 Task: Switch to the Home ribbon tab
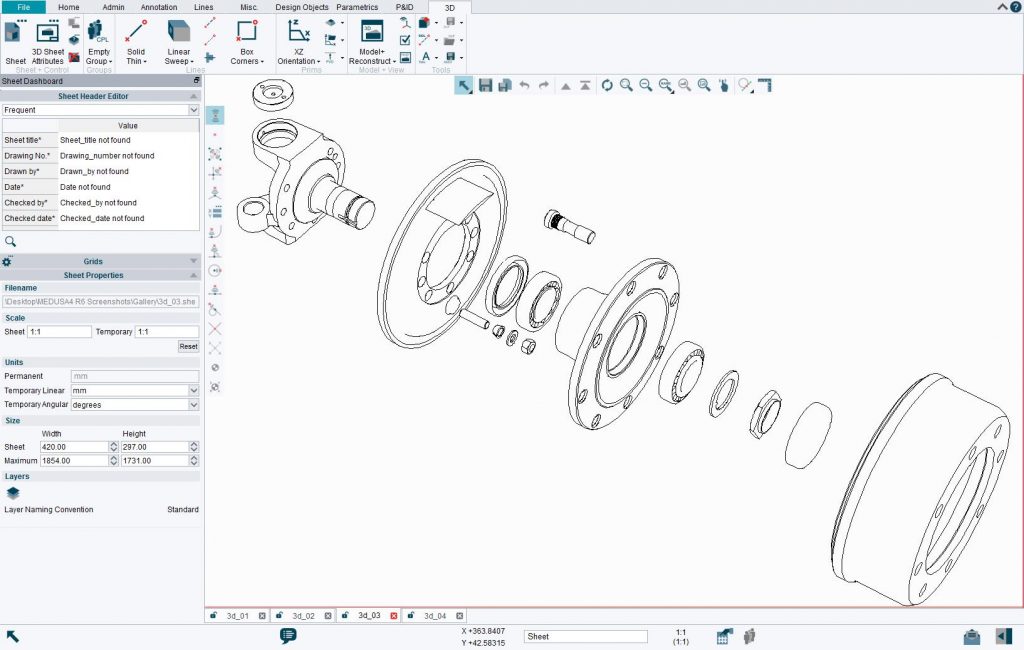click(68, 7)
